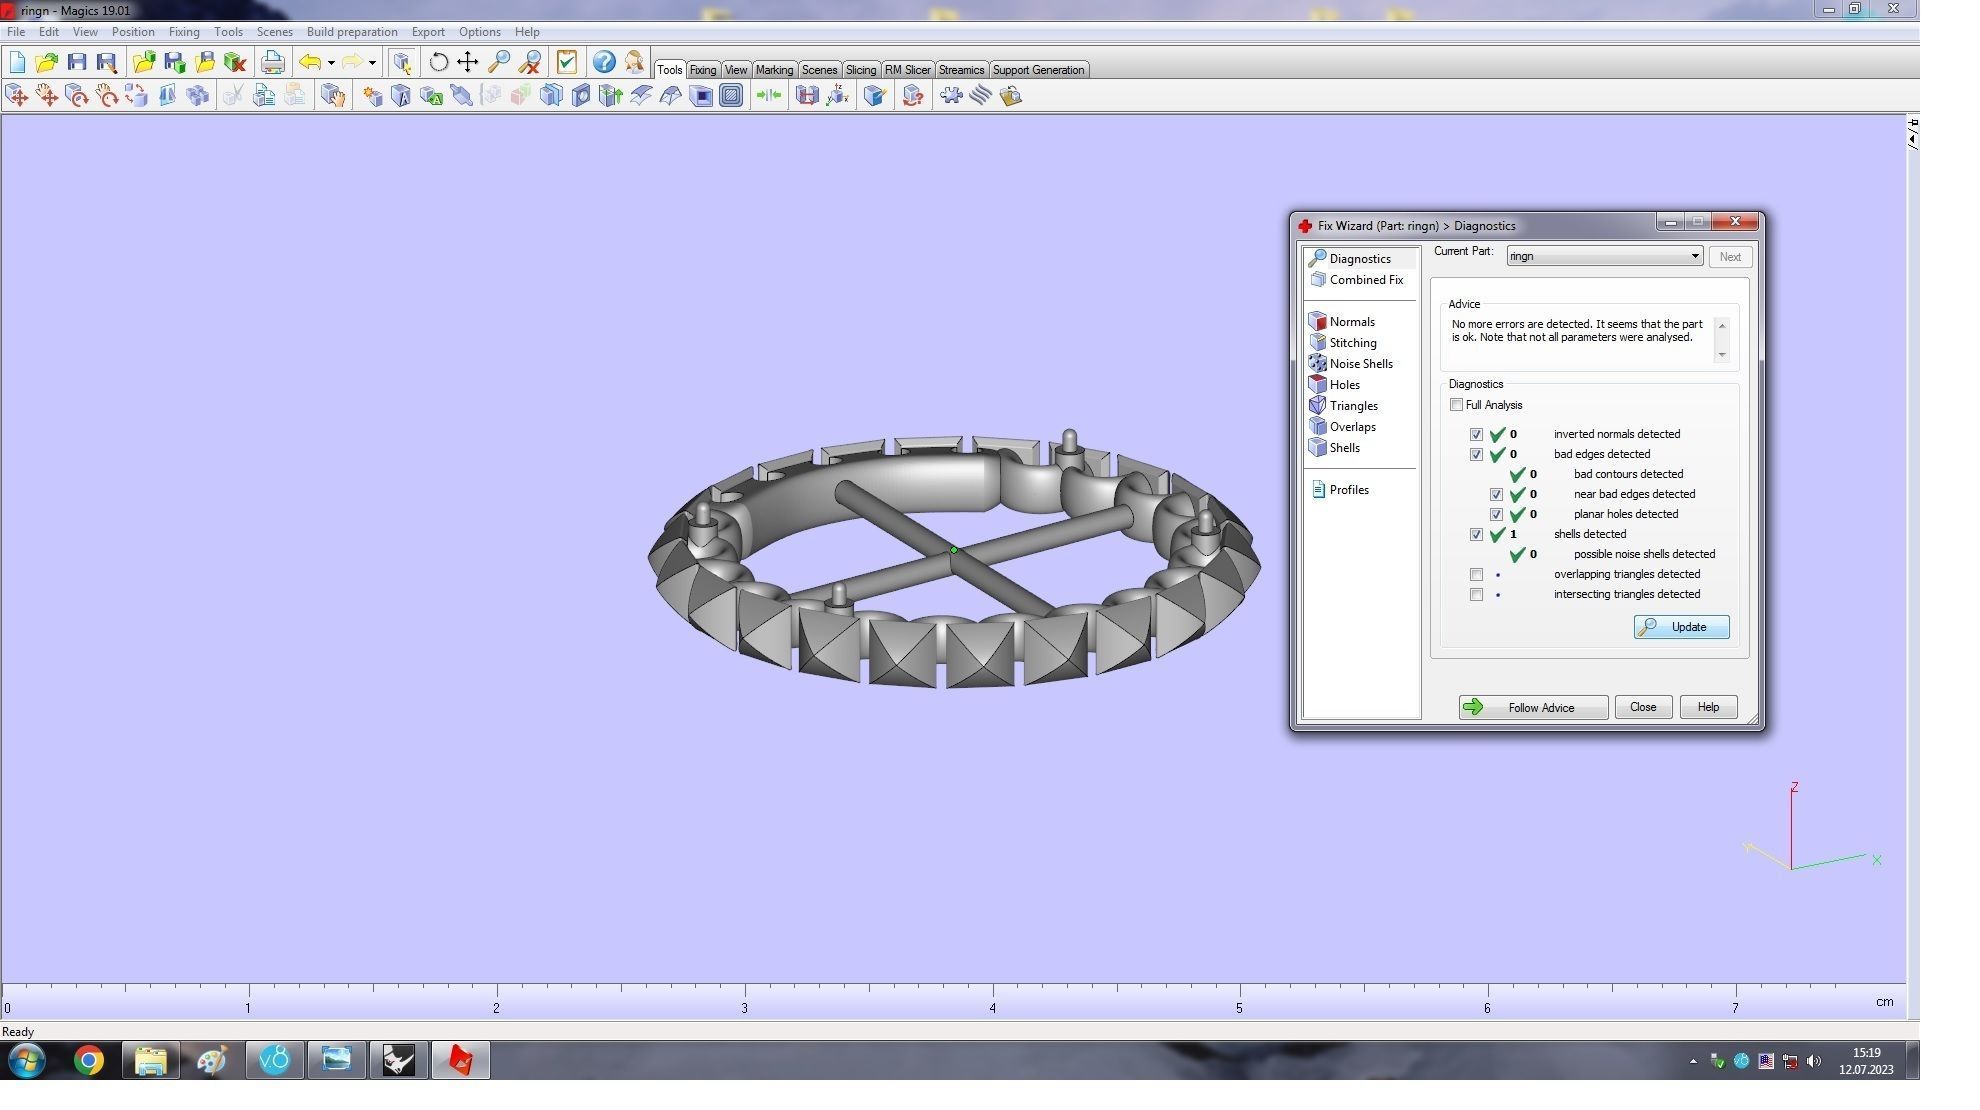Click the Follow Advice button

pos(1533,708)
